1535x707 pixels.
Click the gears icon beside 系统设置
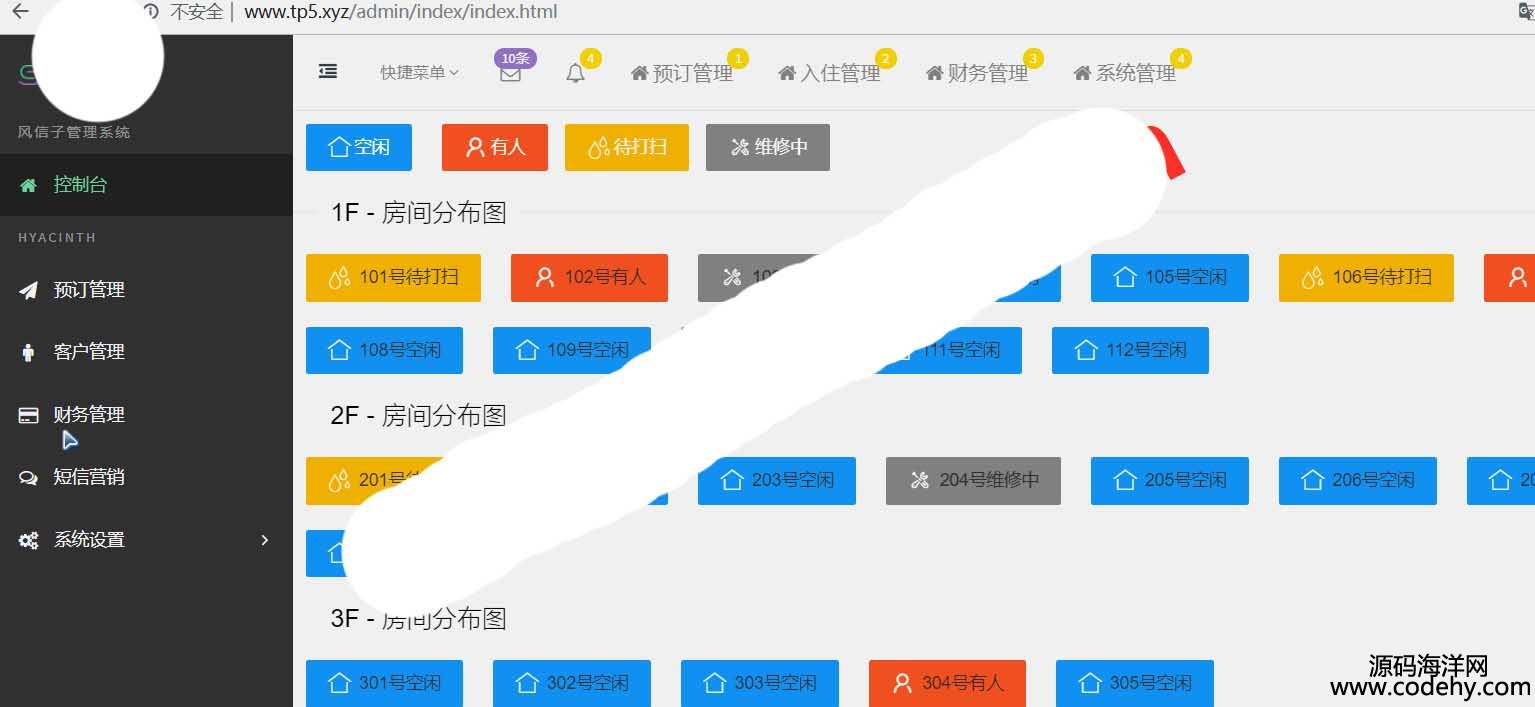pos(28,540)
